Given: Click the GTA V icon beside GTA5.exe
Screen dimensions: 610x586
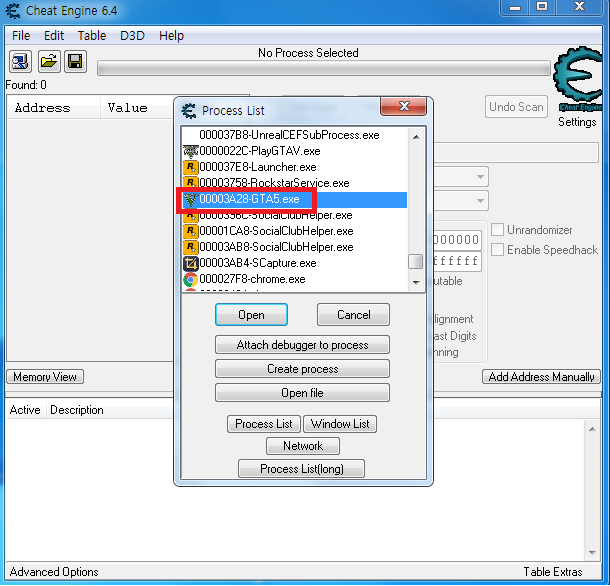Looking at the screenshot, I should click(191, 199).
